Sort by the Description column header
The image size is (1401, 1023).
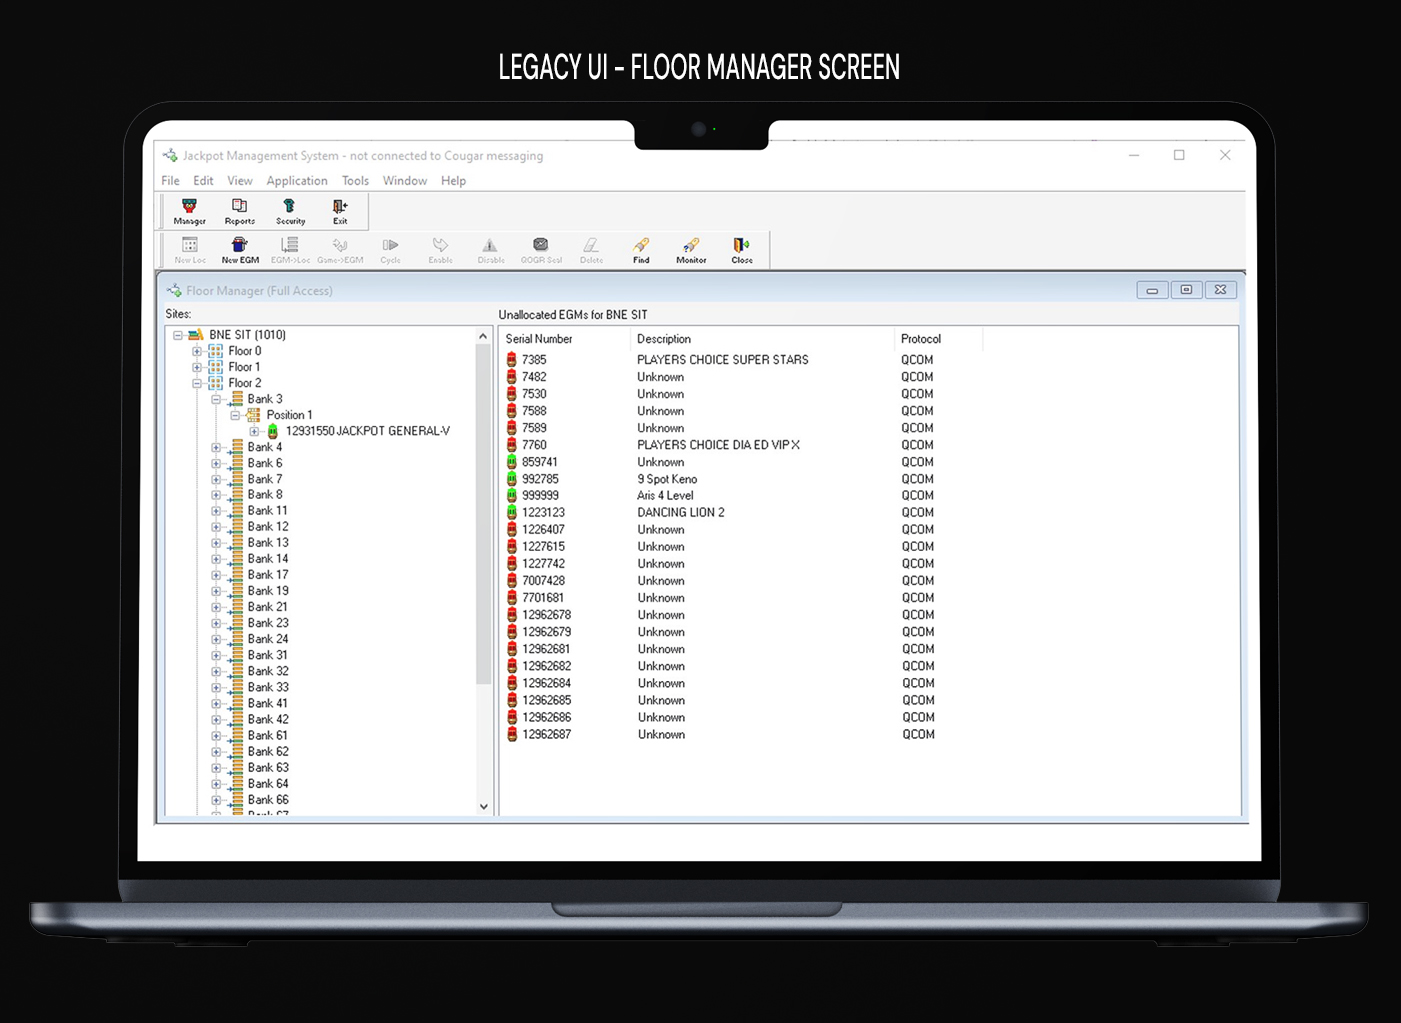tap(762, 339)
